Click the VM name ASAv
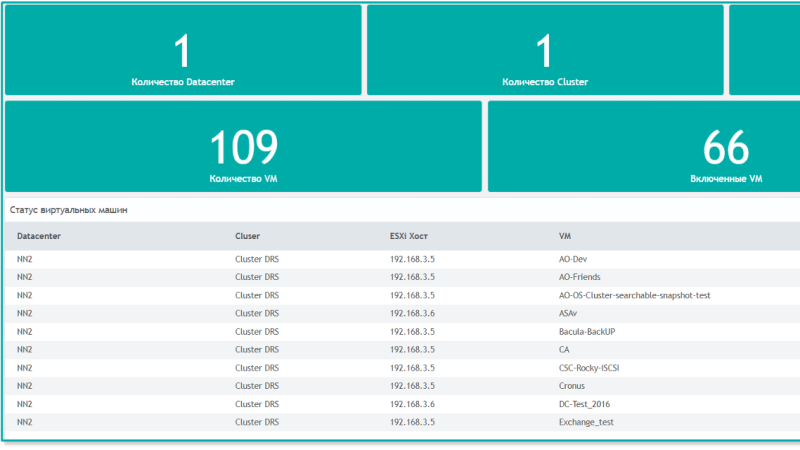Viewport: 800px width, 450px height. pos(568,313)
